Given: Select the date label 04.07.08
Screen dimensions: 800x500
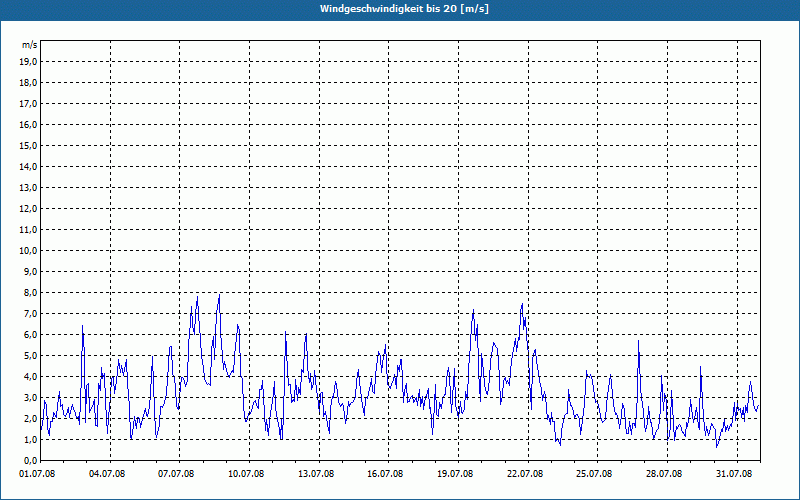Looking at the screenshot, I should click(107, 474).
